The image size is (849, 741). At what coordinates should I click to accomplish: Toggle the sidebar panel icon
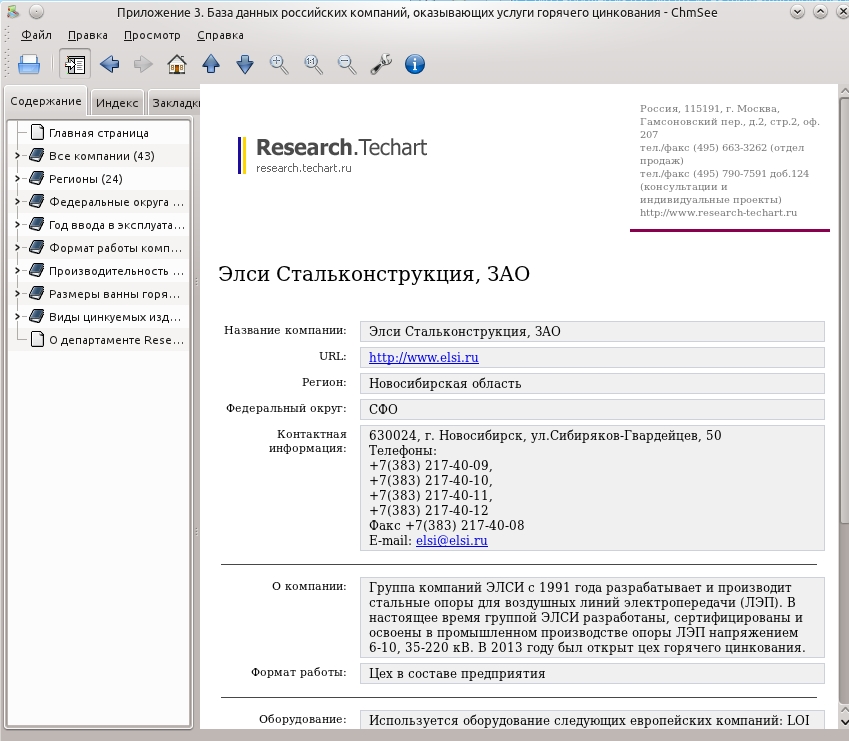[75, 64]
